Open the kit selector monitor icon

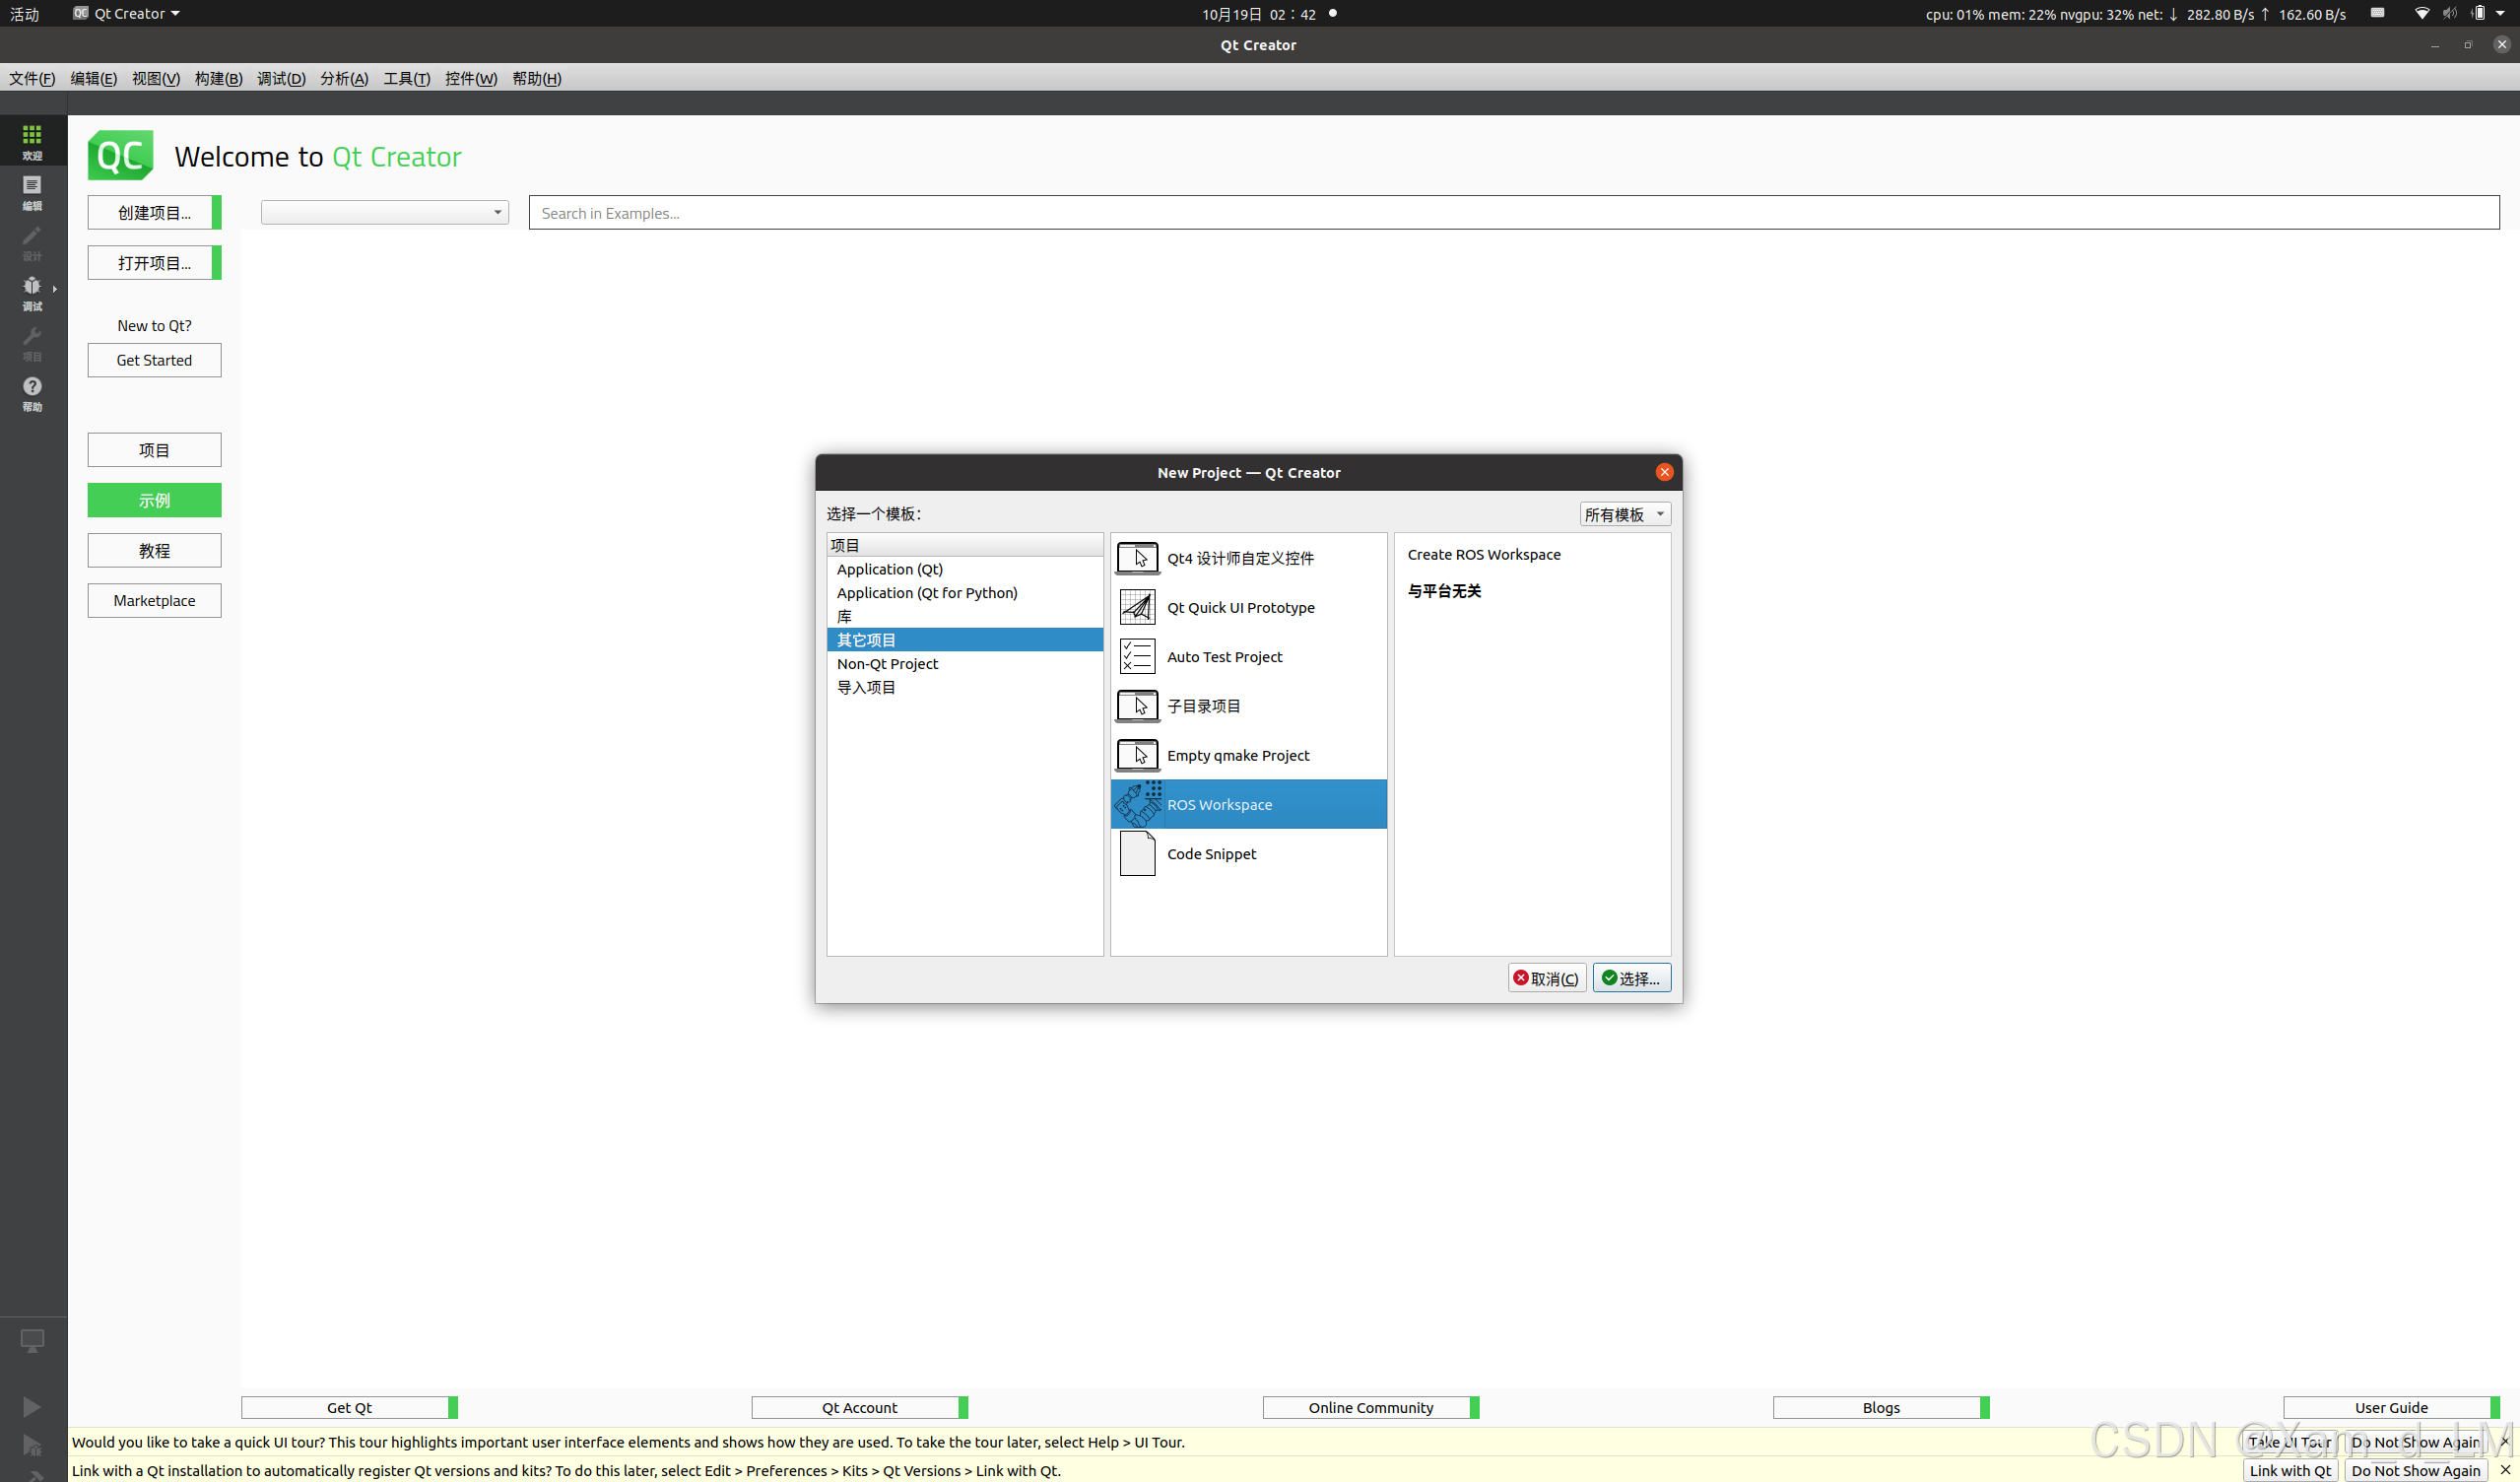(x=32, y=1341)
